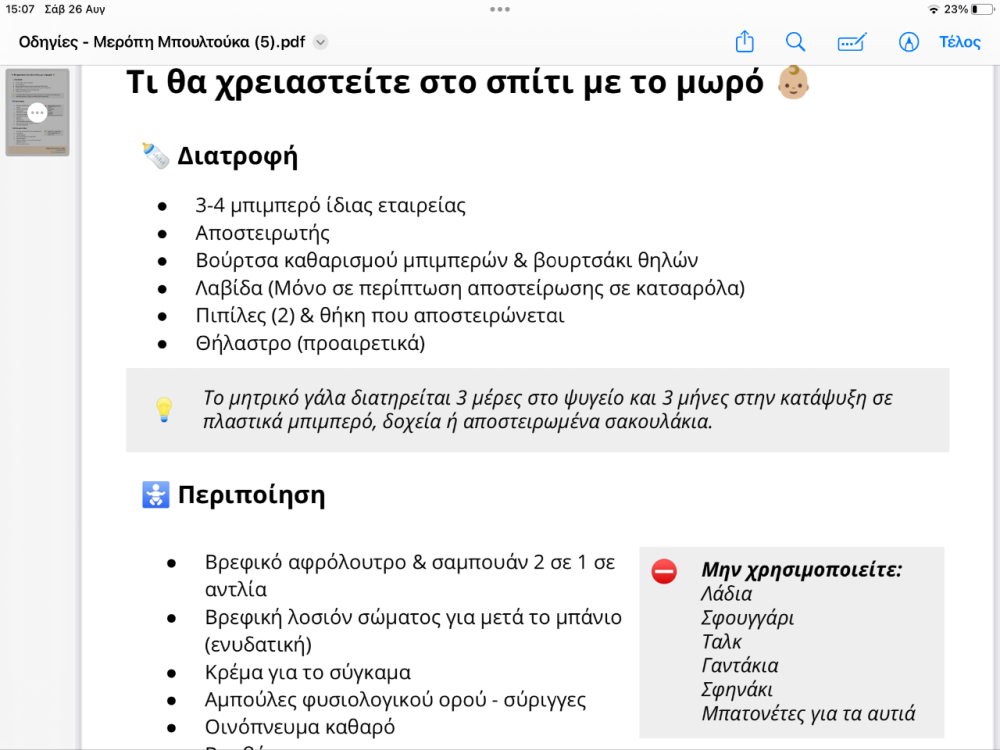1000x750 pixels.
Task: Tap Τέλος to close the document
Action: tap(959, 42)
